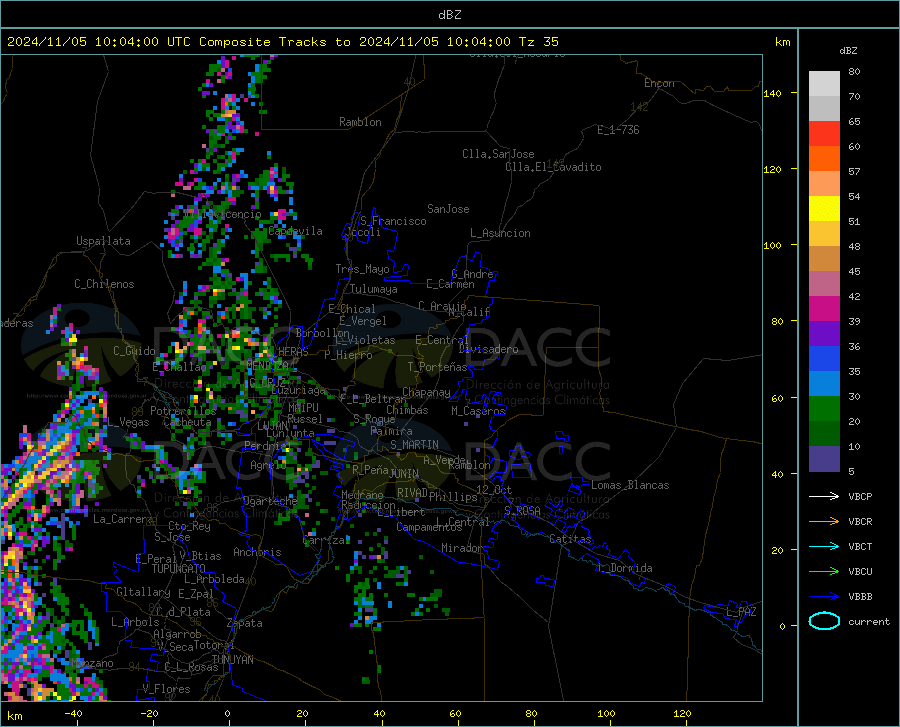Click the Zapata map label

click(245, 624)
